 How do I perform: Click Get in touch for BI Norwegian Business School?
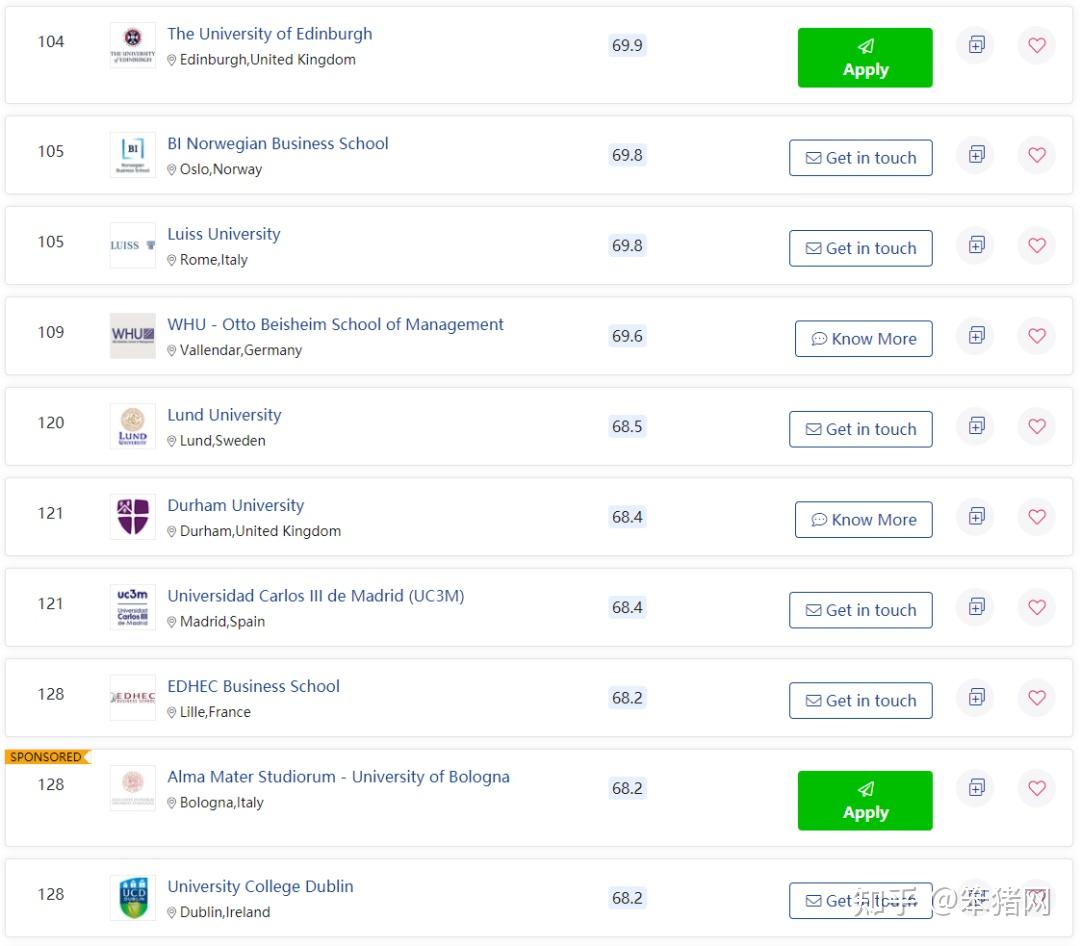click(x=861, y=157)
